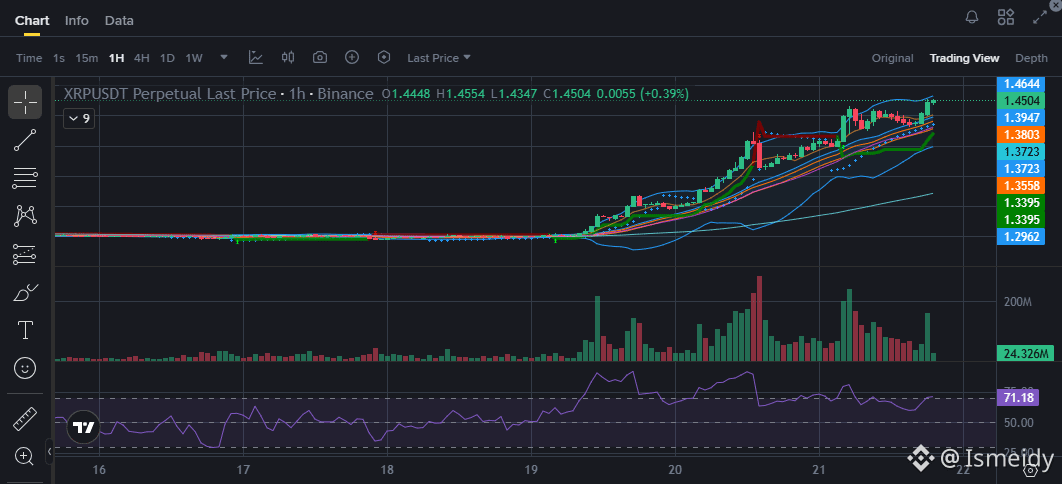The width and height of the screenshot is (1062, 484).
Task: Click the 1.2962 lower band label
Action: pyautogui.click(x=1021, y=236)
